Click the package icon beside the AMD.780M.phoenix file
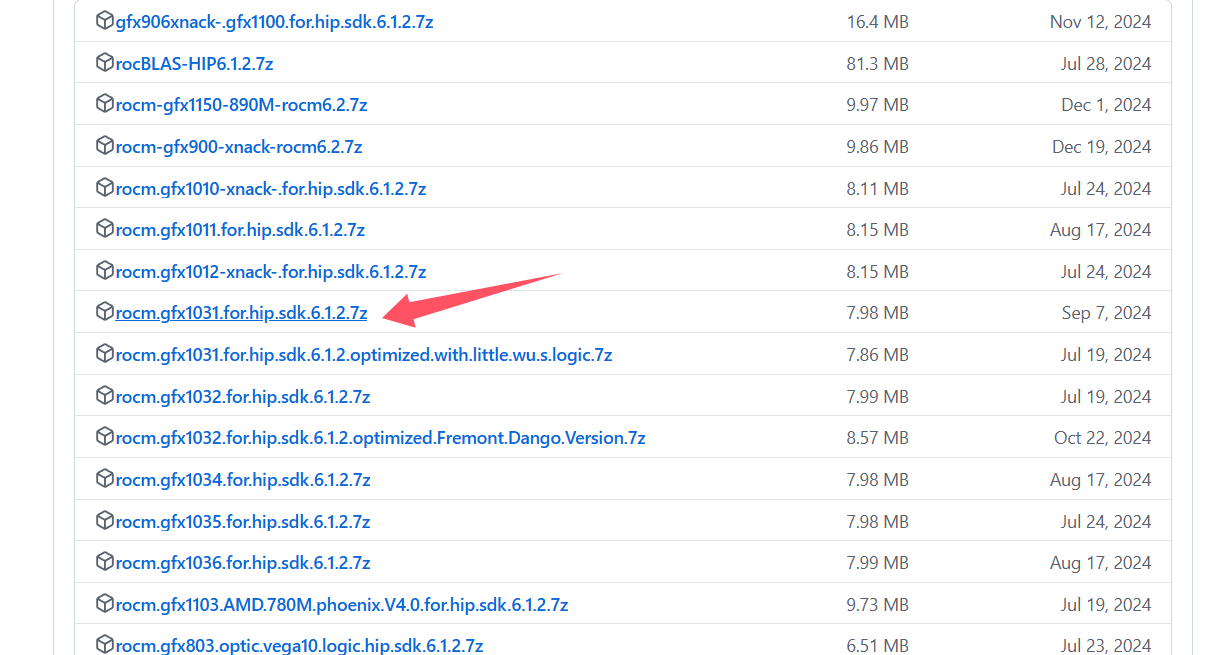The image size is (1217, 655). coord(104,604)
